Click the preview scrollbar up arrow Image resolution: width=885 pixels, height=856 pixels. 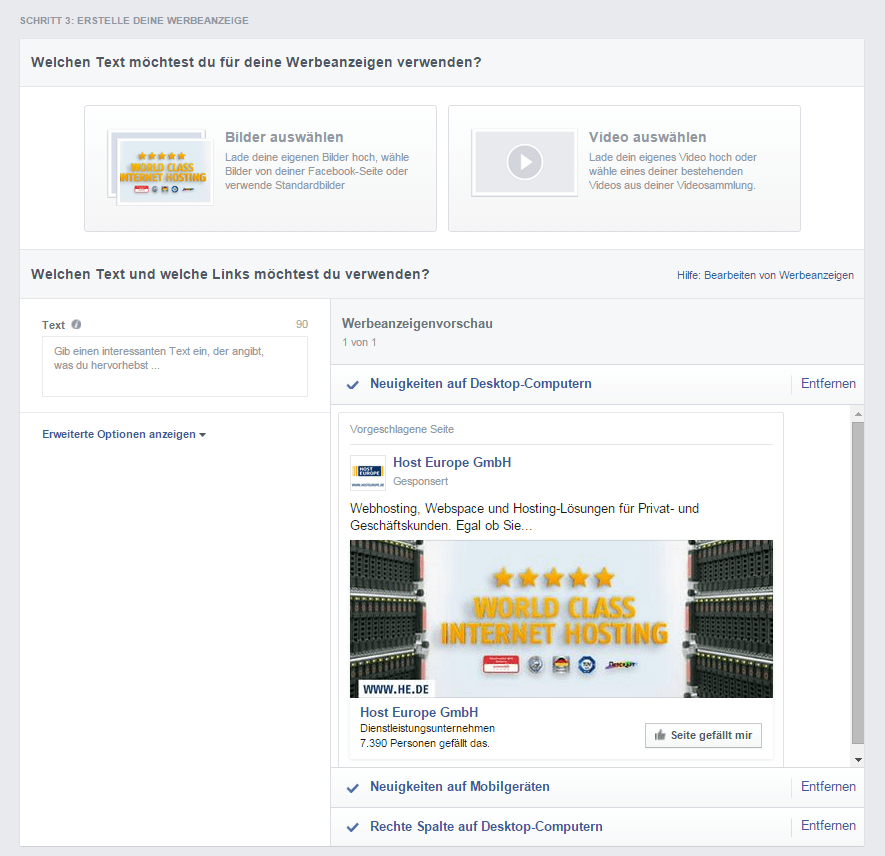click(858, 414)
